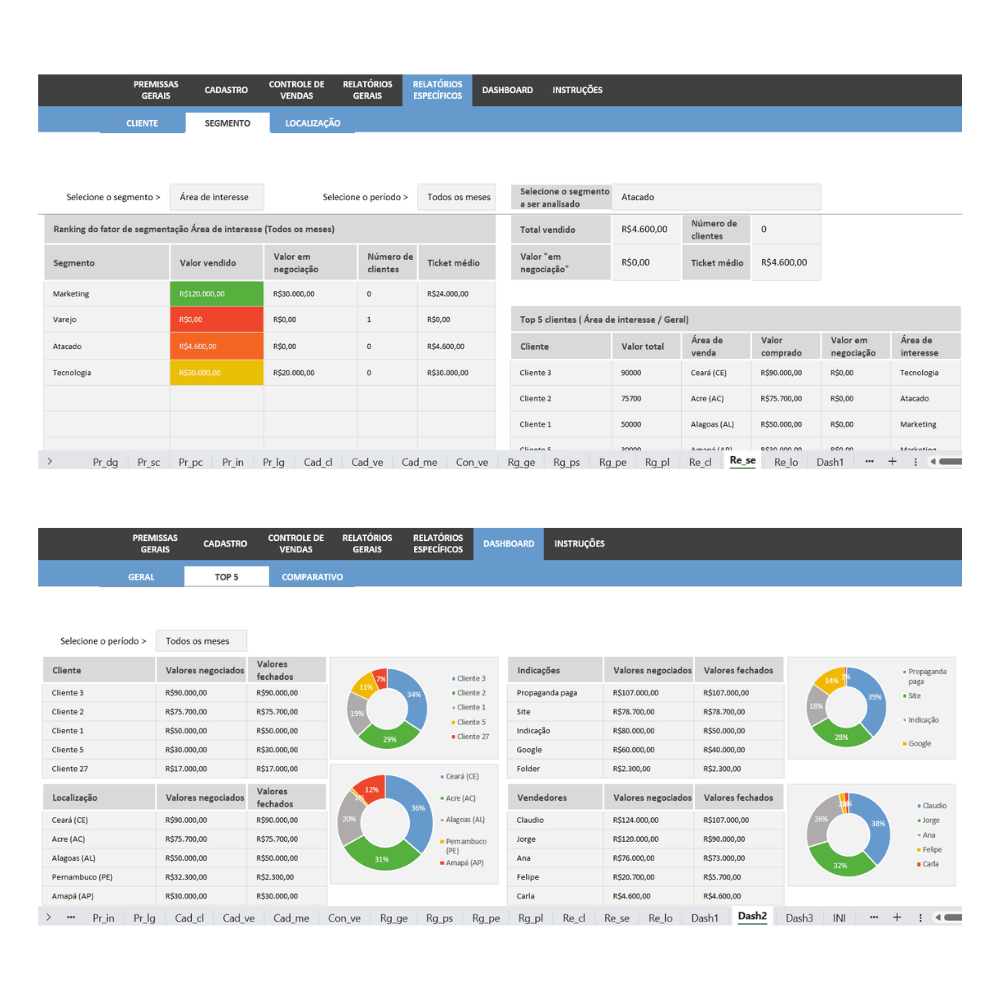The image size is (1000, 1000).
Task: Open the CONTROLE DE VENDAS menu
Action: [294, 89]
